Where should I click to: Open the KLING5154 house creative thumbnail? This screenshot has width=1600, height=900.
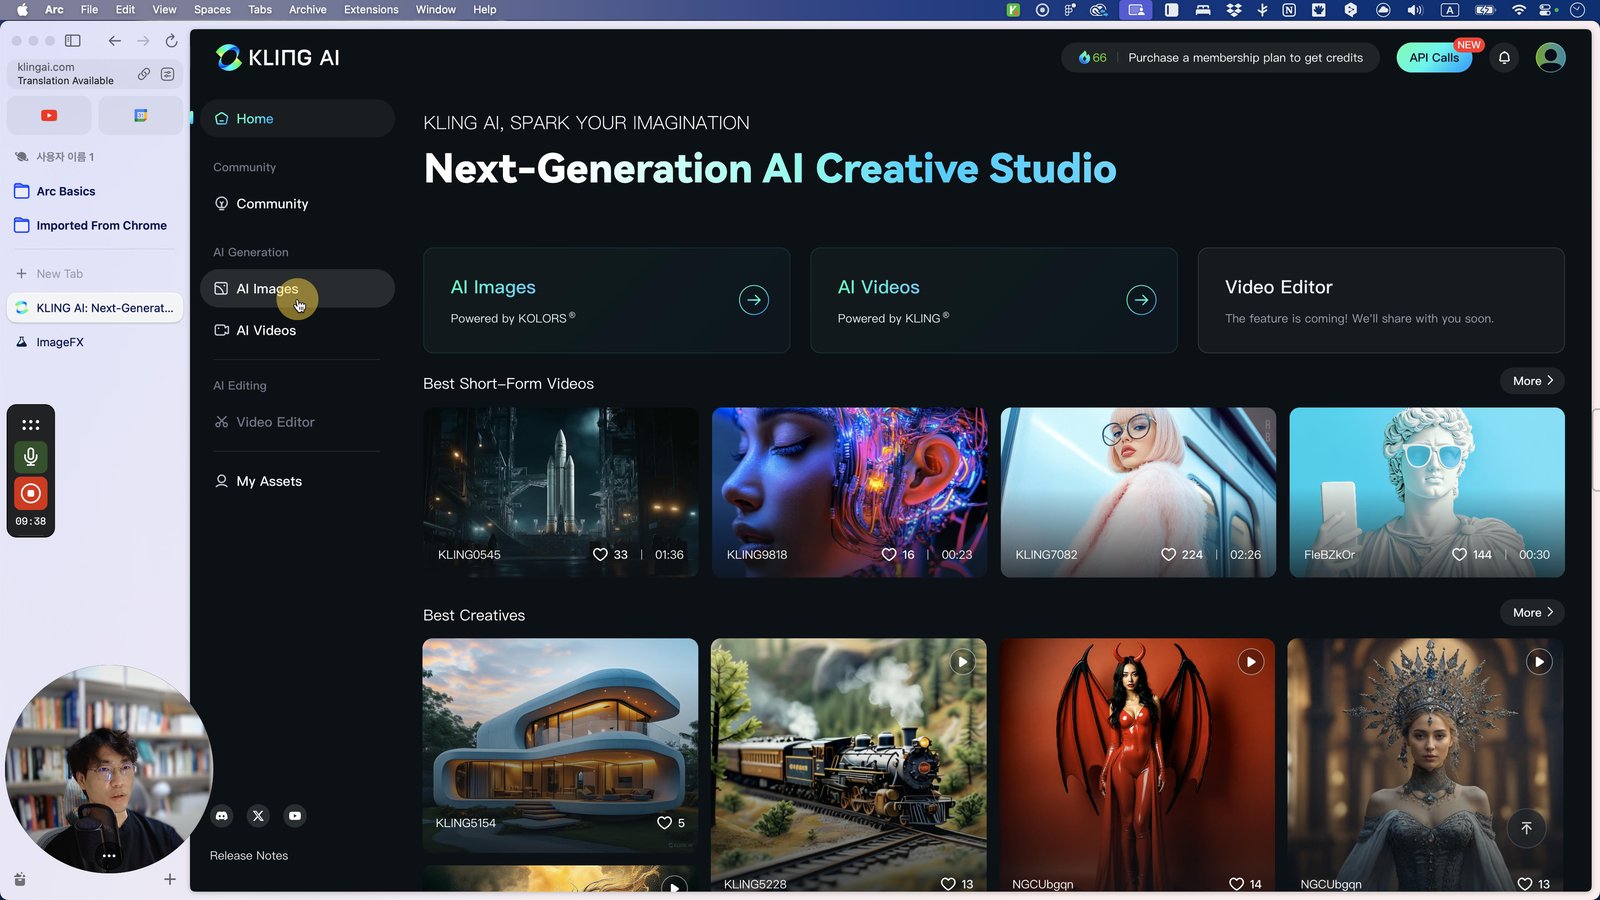tap(560, 745)
